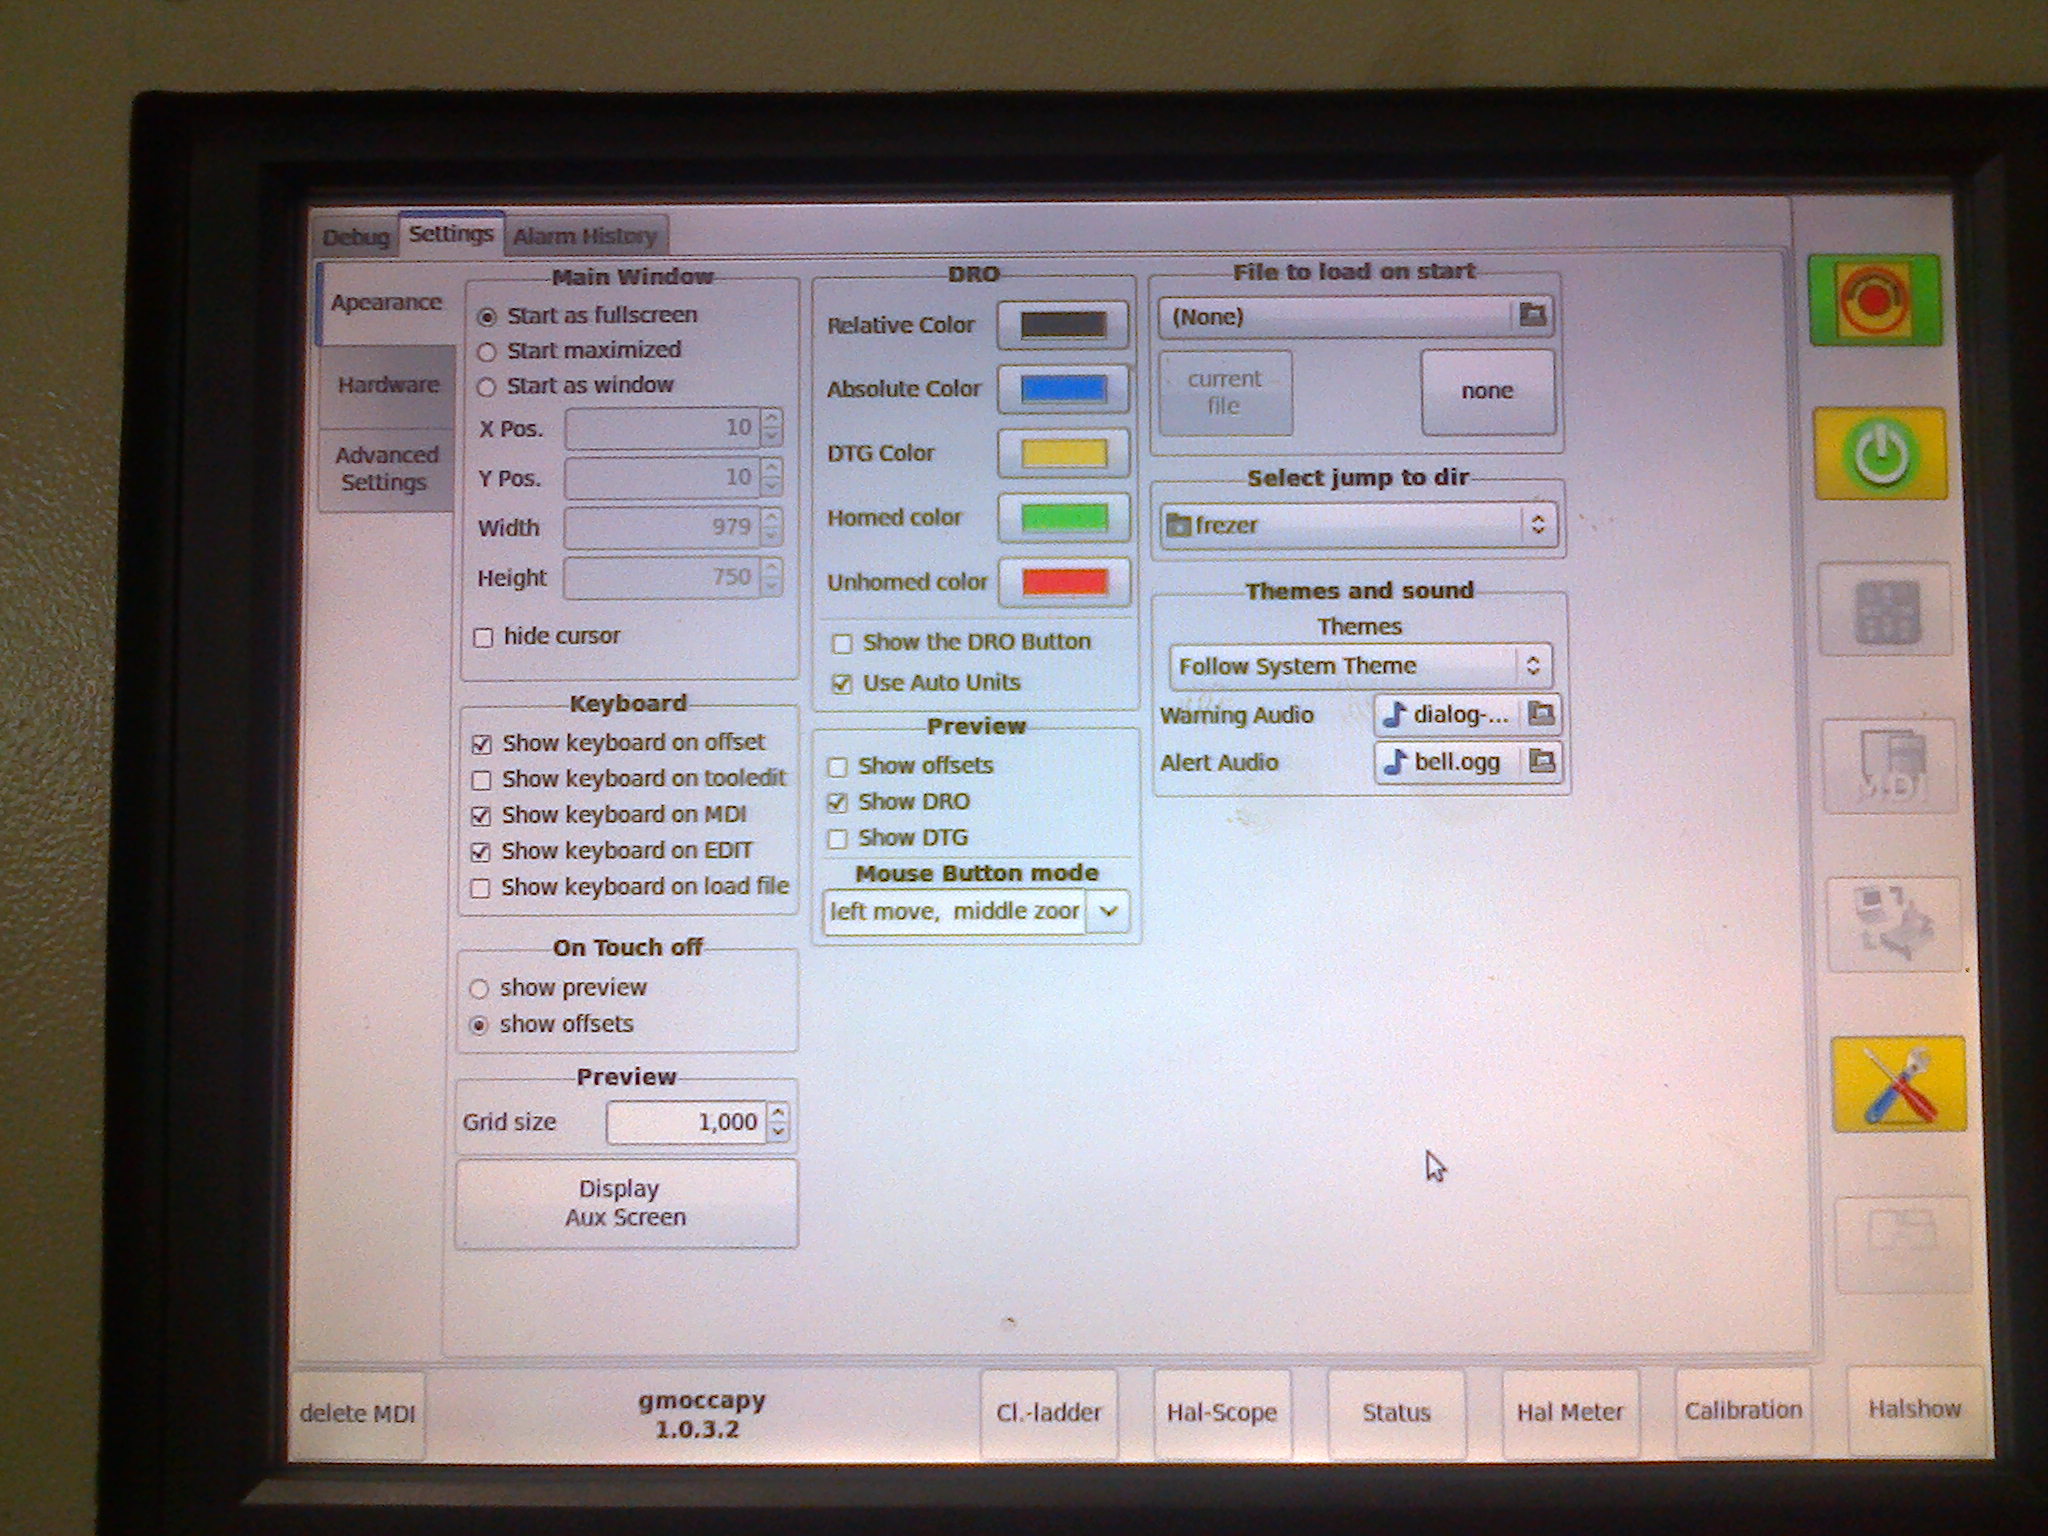Click the green machine power icon
The height and width of the screenshot is (1536, 2048).
[1880, 453]
